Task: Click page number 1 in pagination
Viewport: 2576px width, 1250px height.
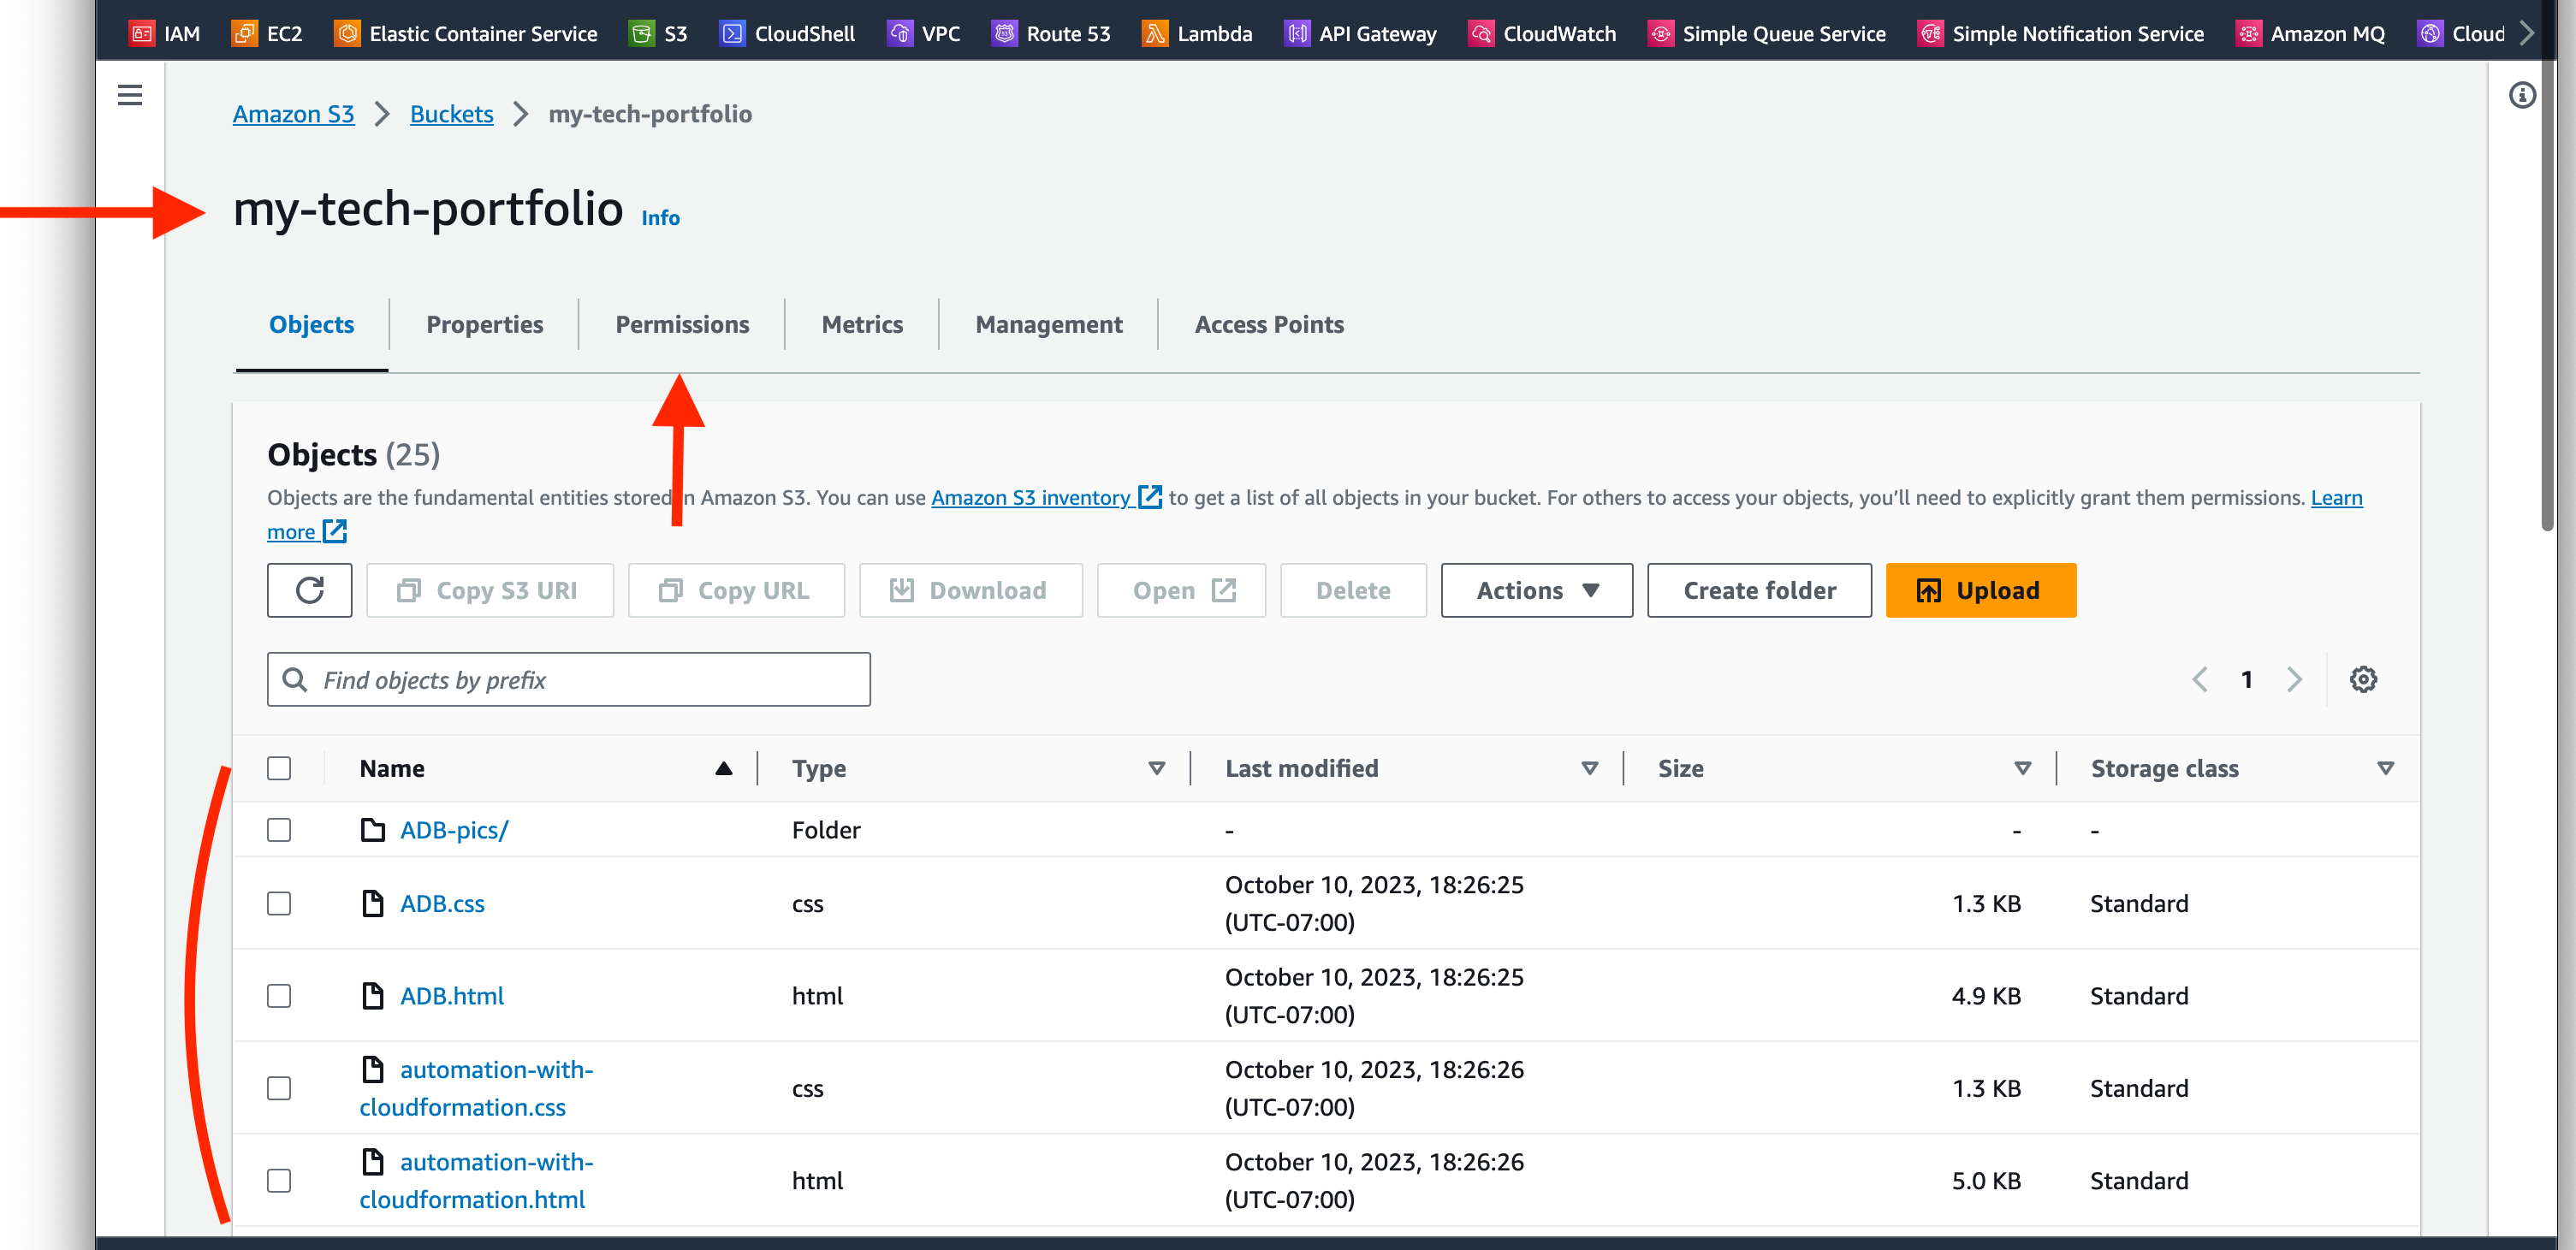Action: (x=2247, y=679)
